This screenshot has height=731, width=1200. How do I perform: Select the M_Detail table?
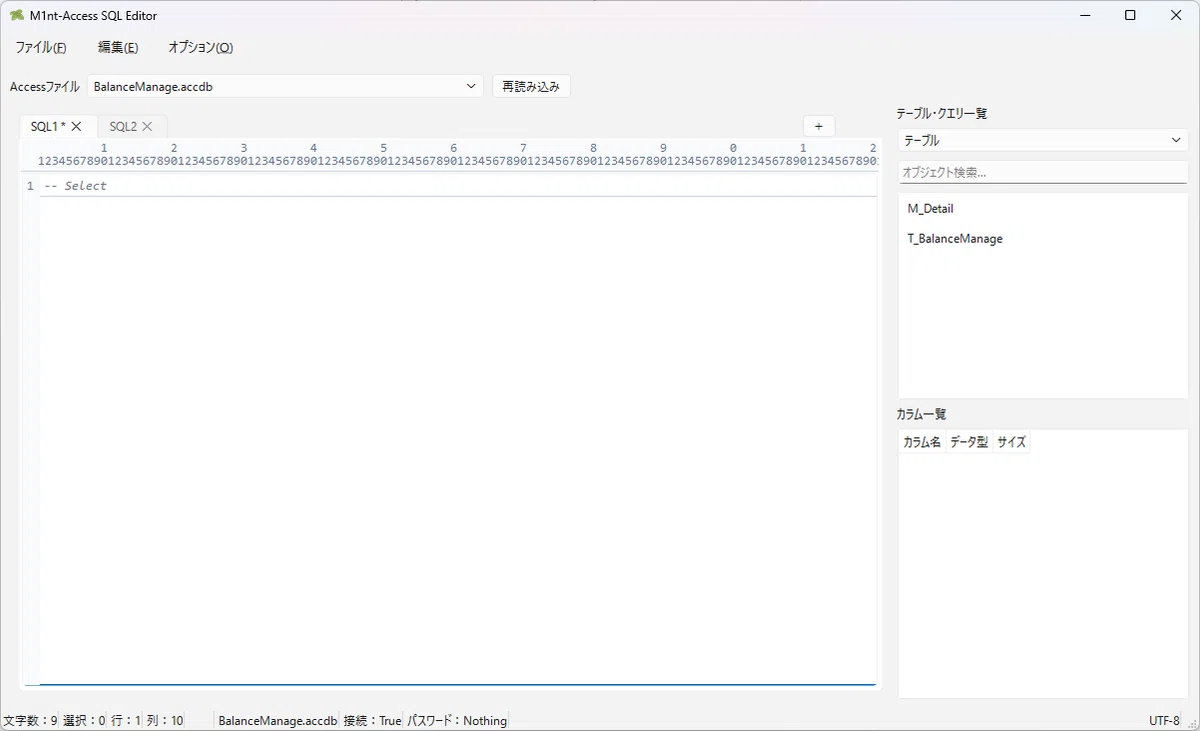pyautogui.click(x=1043, y=209)
